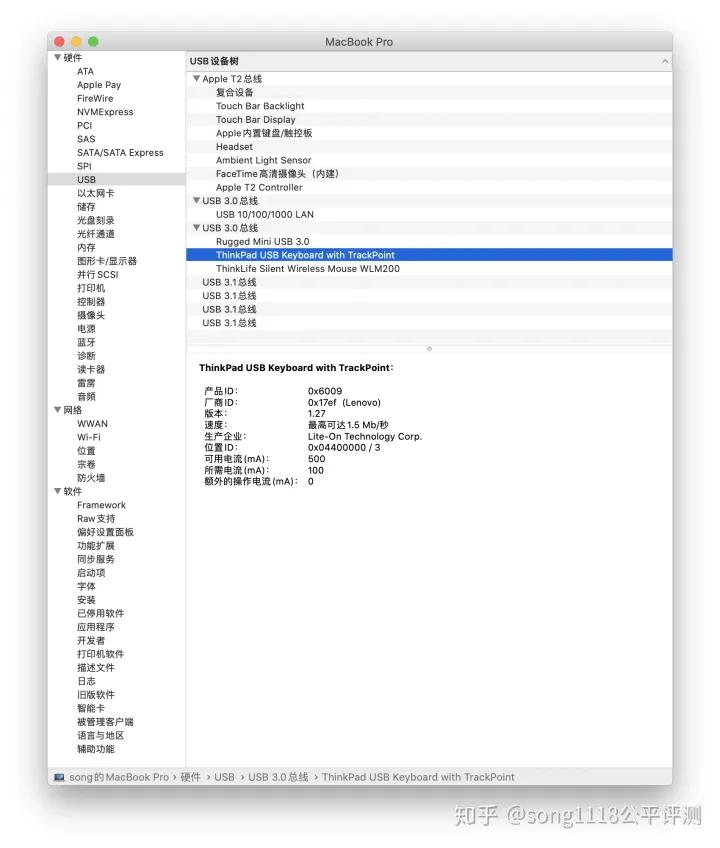Click Lite-On Technology Corp. manufacturer value

[x=365, y=436]
